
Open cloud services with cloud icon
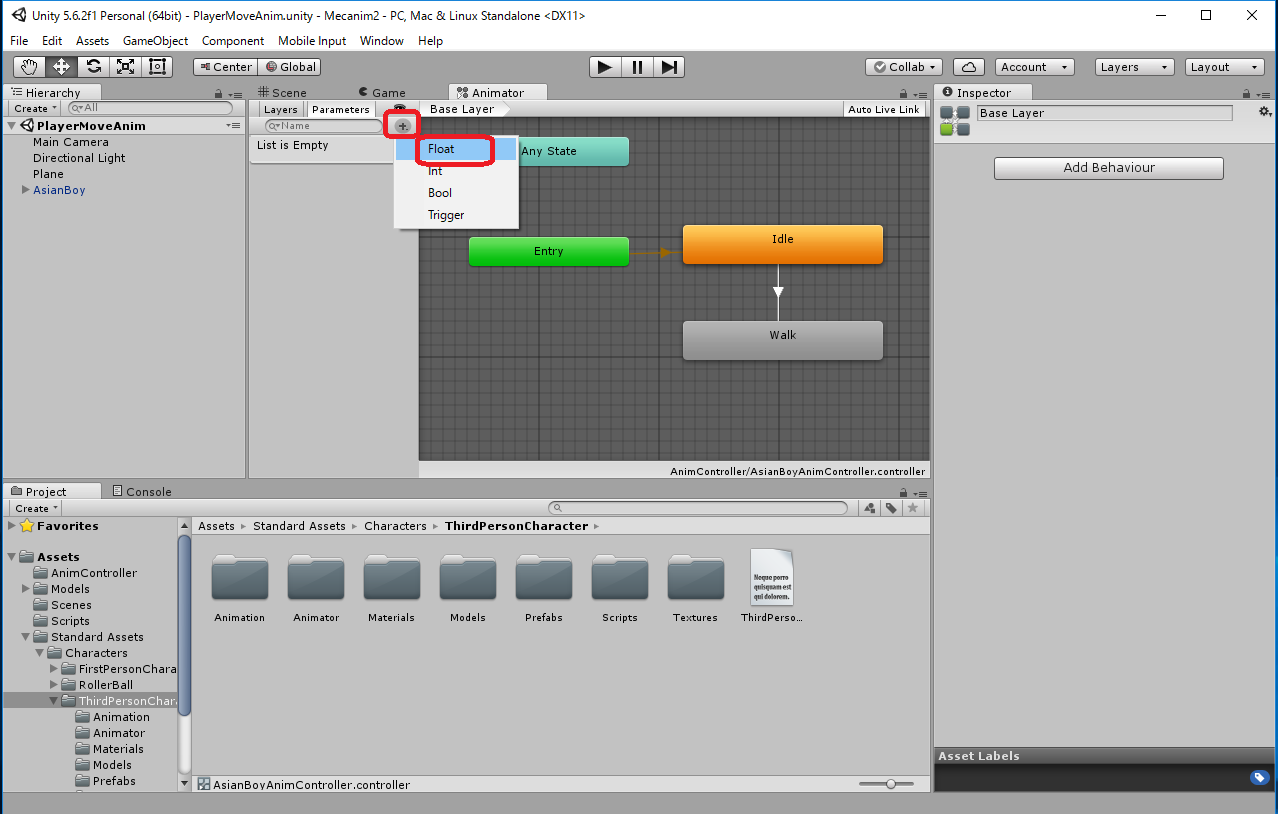968,67
